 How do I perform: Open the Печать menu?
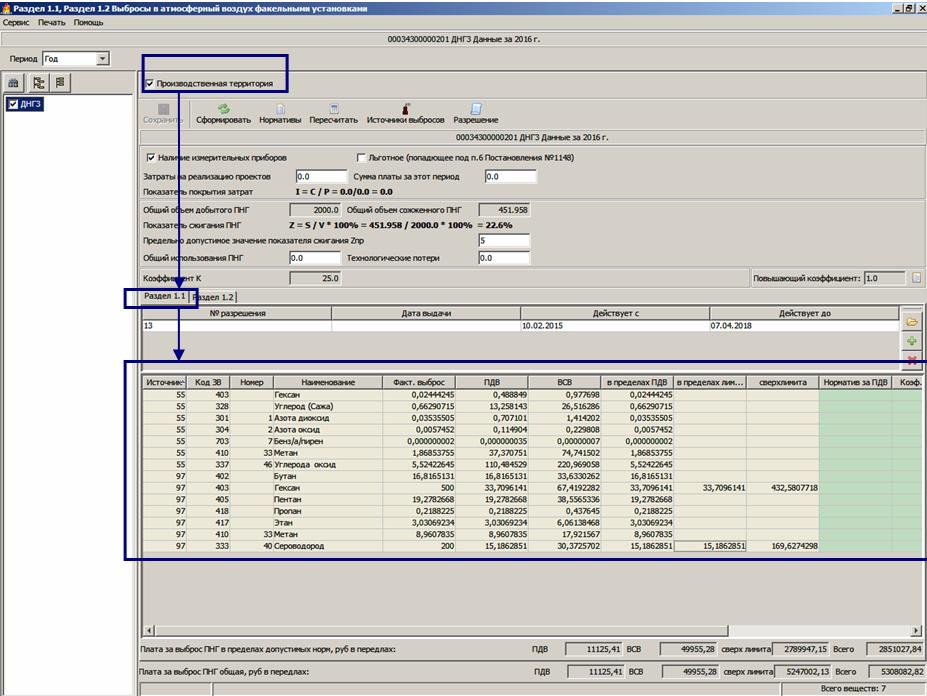[52, 21]
